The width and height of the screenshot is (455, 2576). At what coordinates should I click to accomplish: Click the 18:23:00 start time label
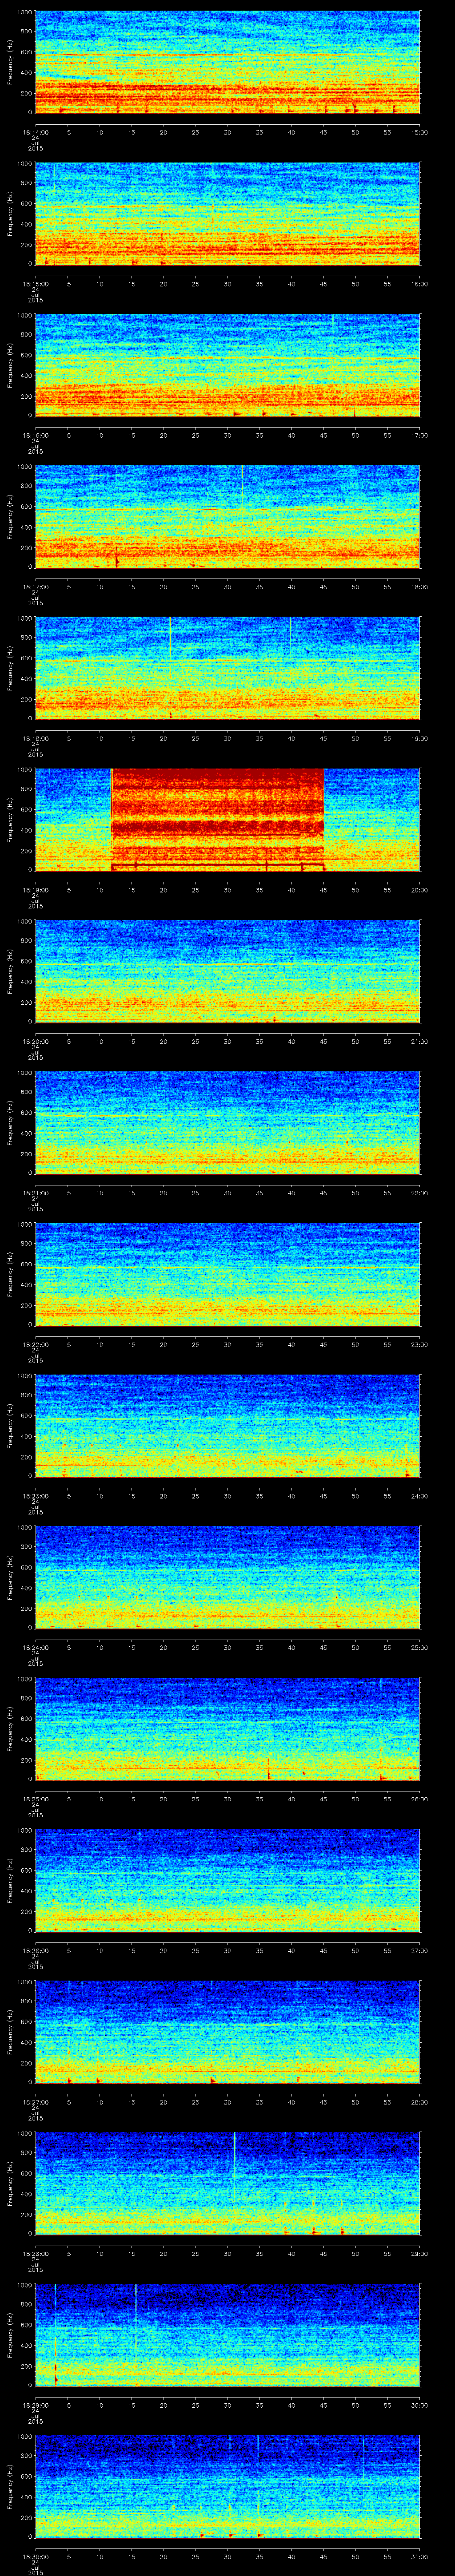click(x=35, y=1496)
